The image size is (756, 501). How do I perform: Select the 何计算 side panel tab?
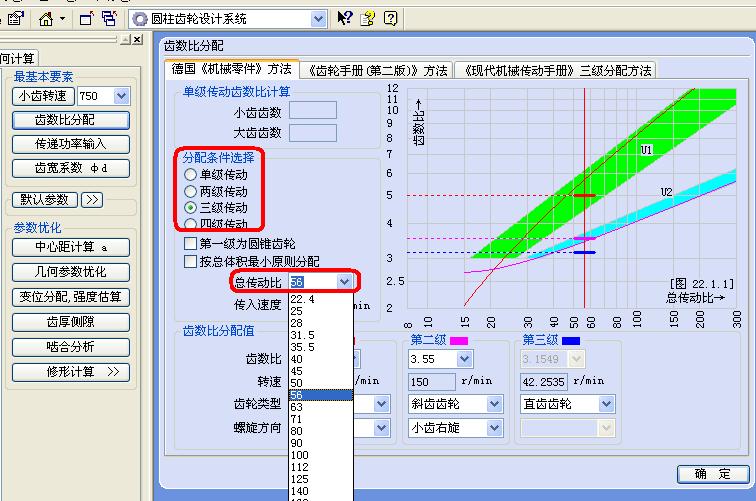click(18, 59)
